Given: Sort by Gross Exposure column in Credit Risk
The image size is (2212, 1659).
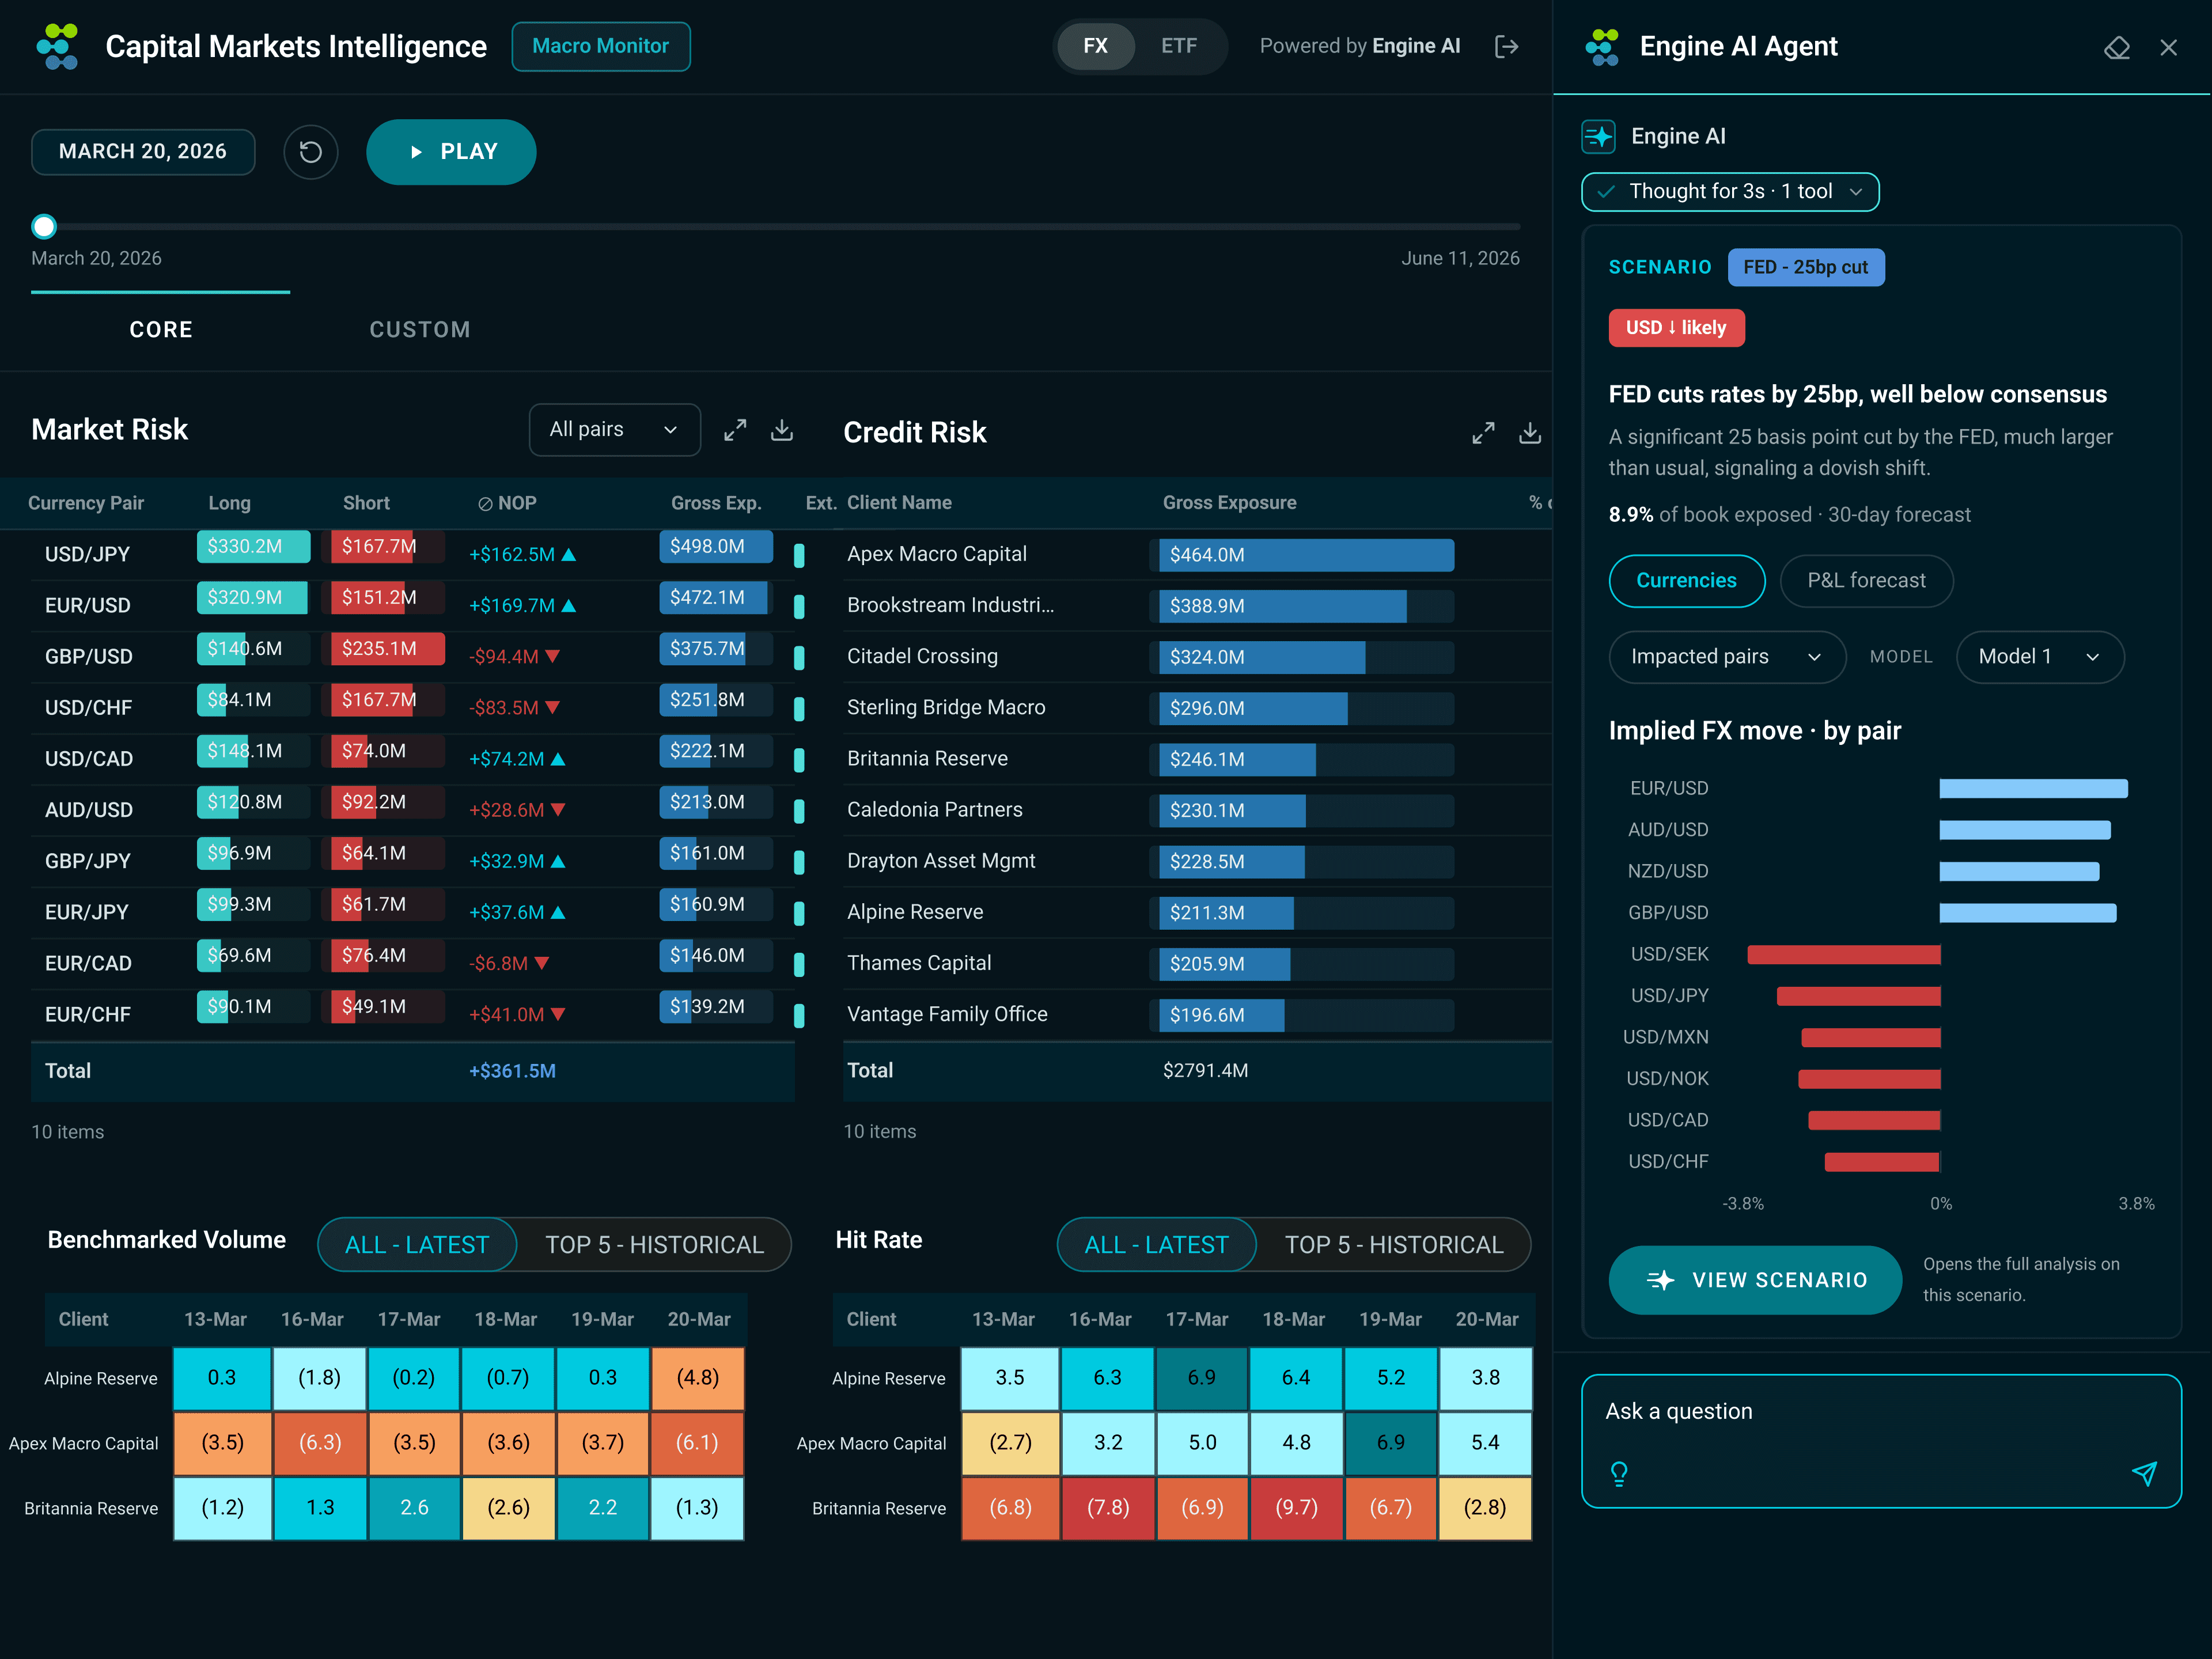Looking at the screenshot, I should [1229, 503].
